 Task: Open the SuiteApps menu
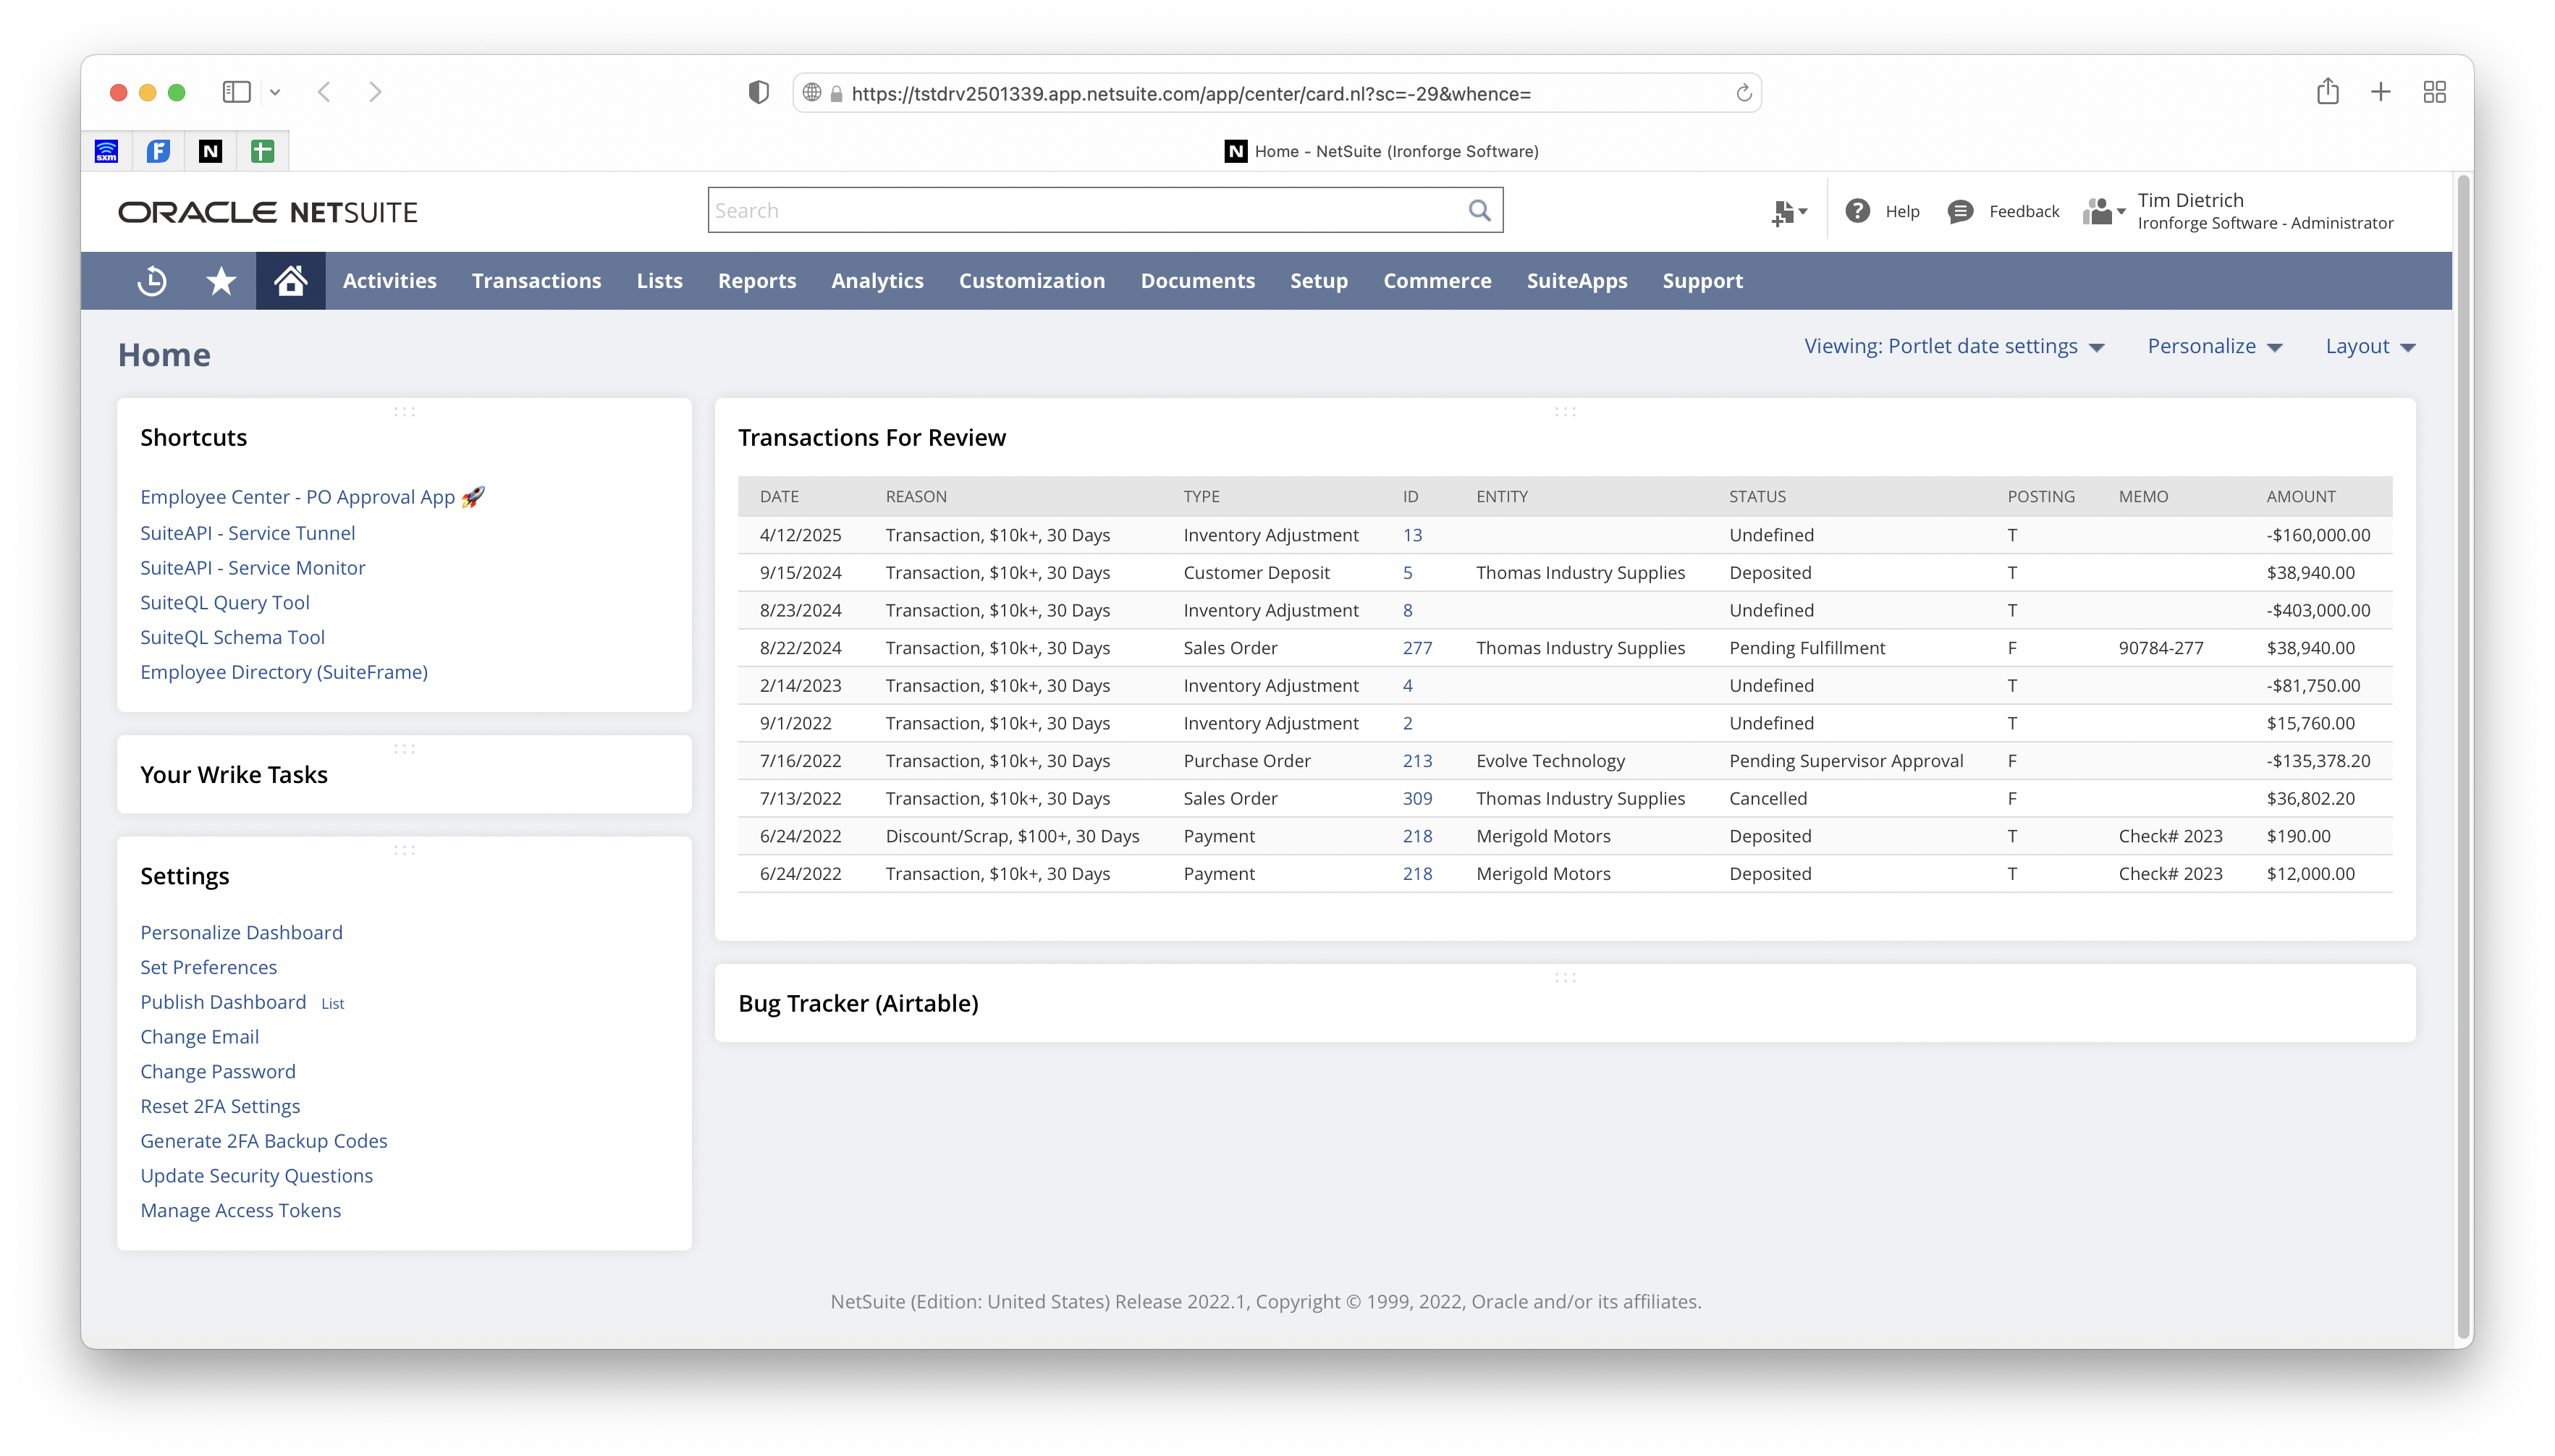(1576, 281)
